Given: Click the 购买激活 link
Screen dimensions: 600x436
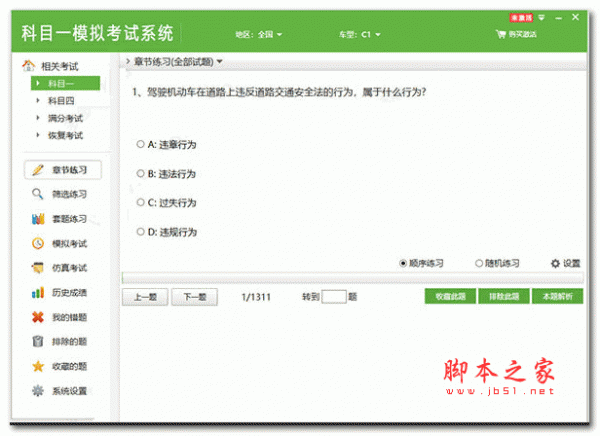Looking at the screenshot, I should click(522, 34).
